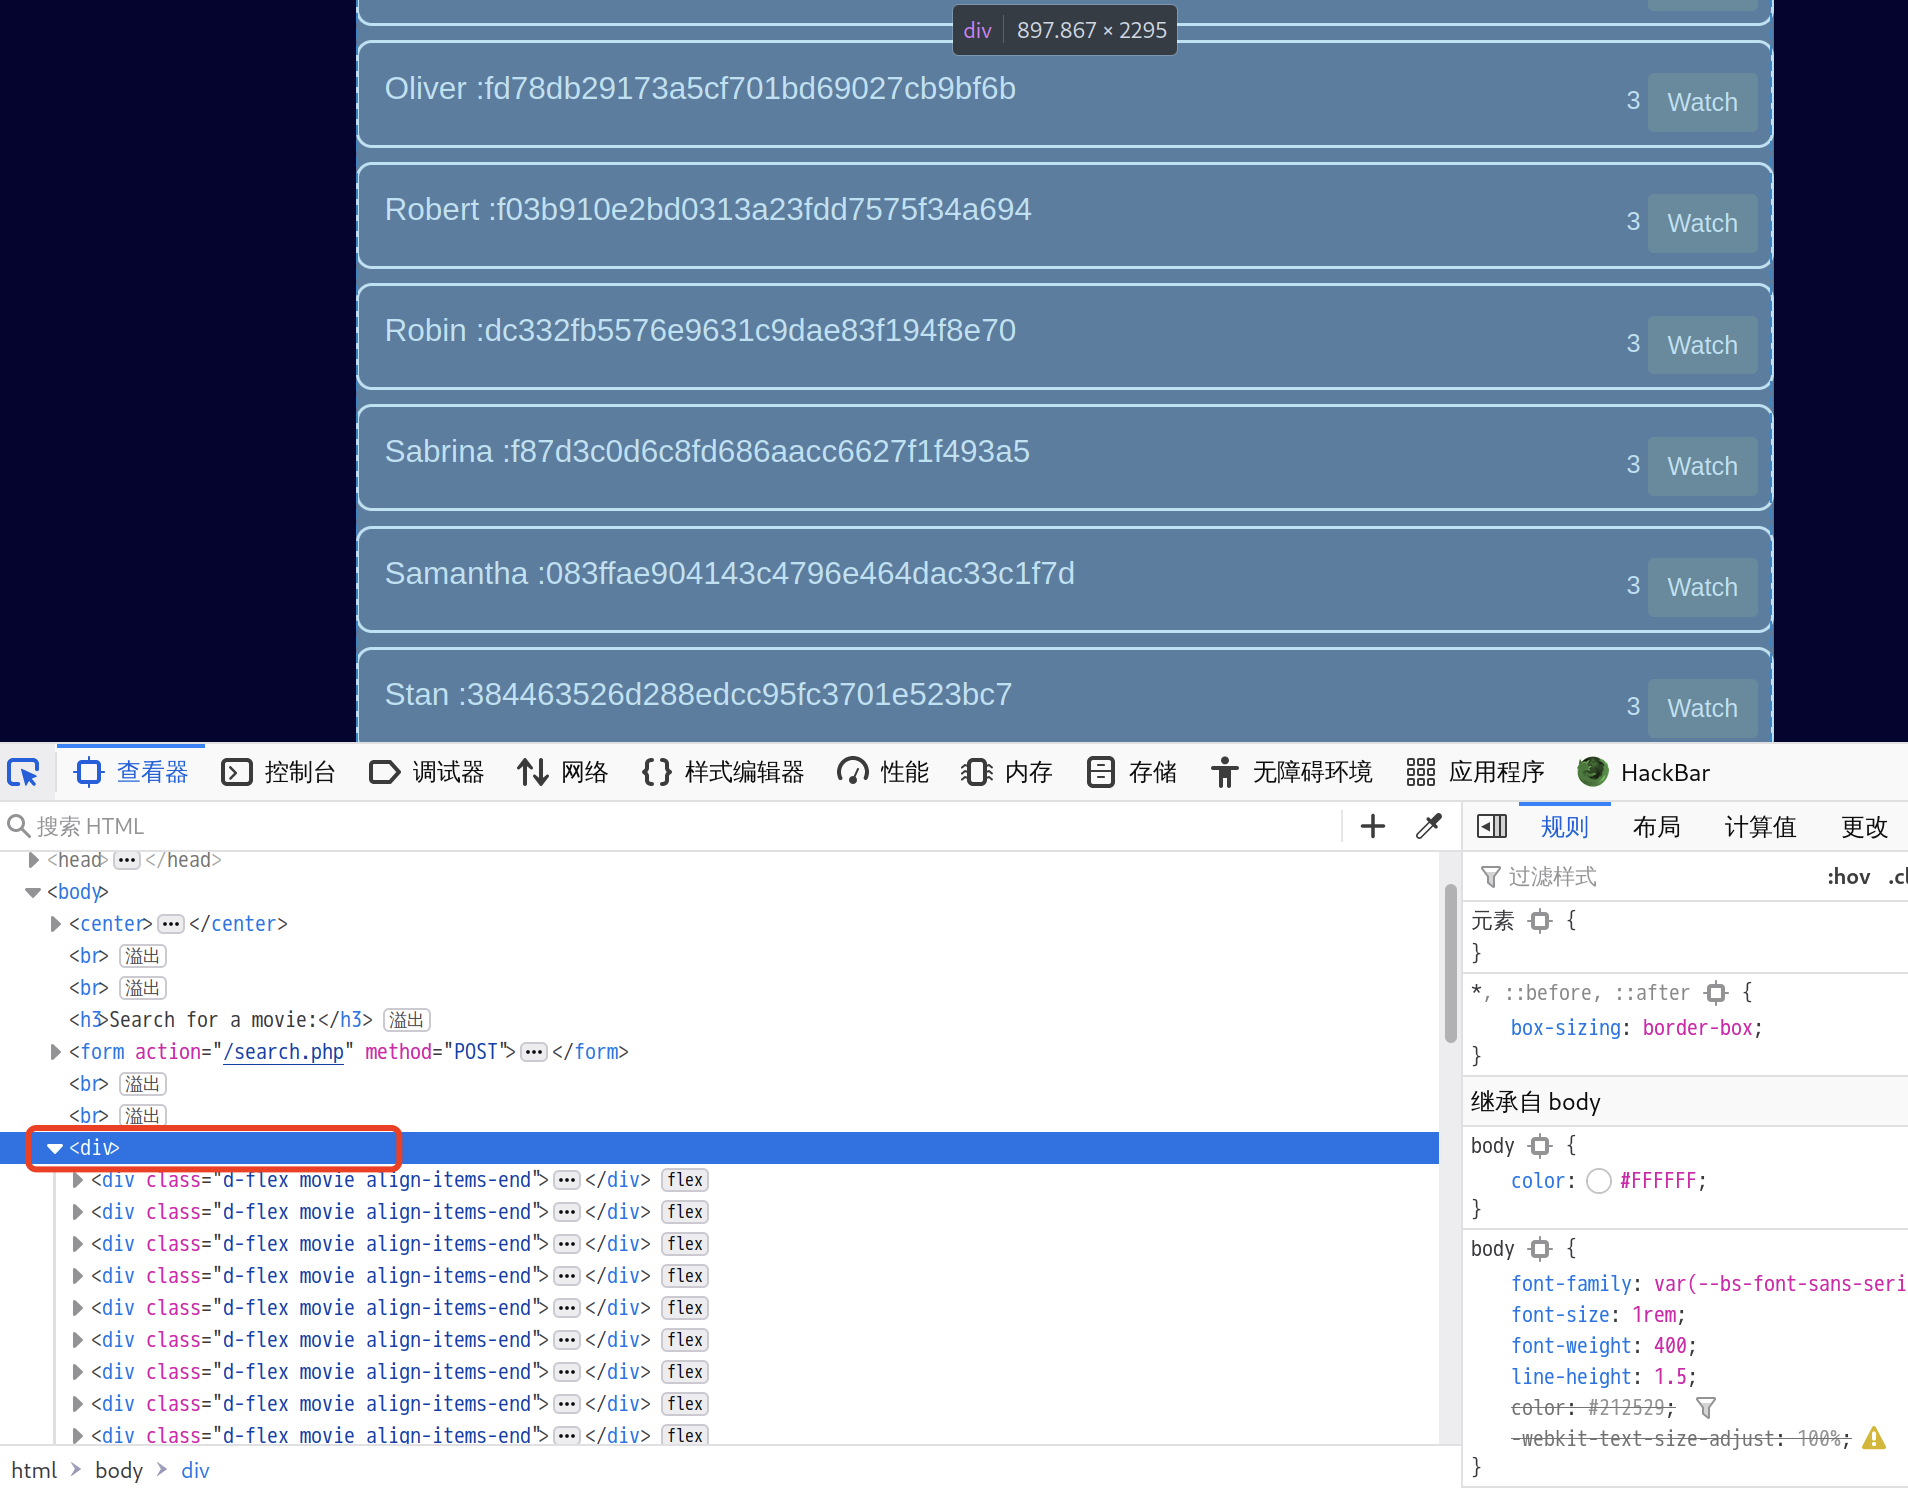Switch to the Layout tab
Screen dimensions: 1908x1488
click(1656, 827)
